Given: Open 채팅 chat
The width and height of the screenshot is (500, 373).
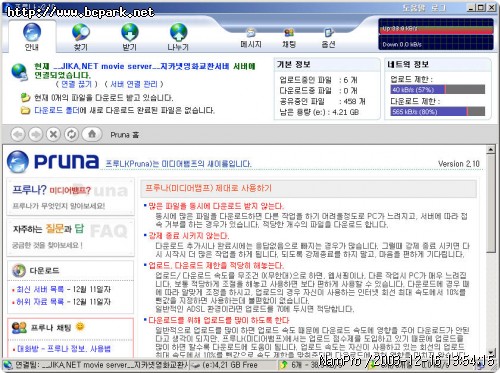Looking at the screenshot, I should tap(289, 38).
